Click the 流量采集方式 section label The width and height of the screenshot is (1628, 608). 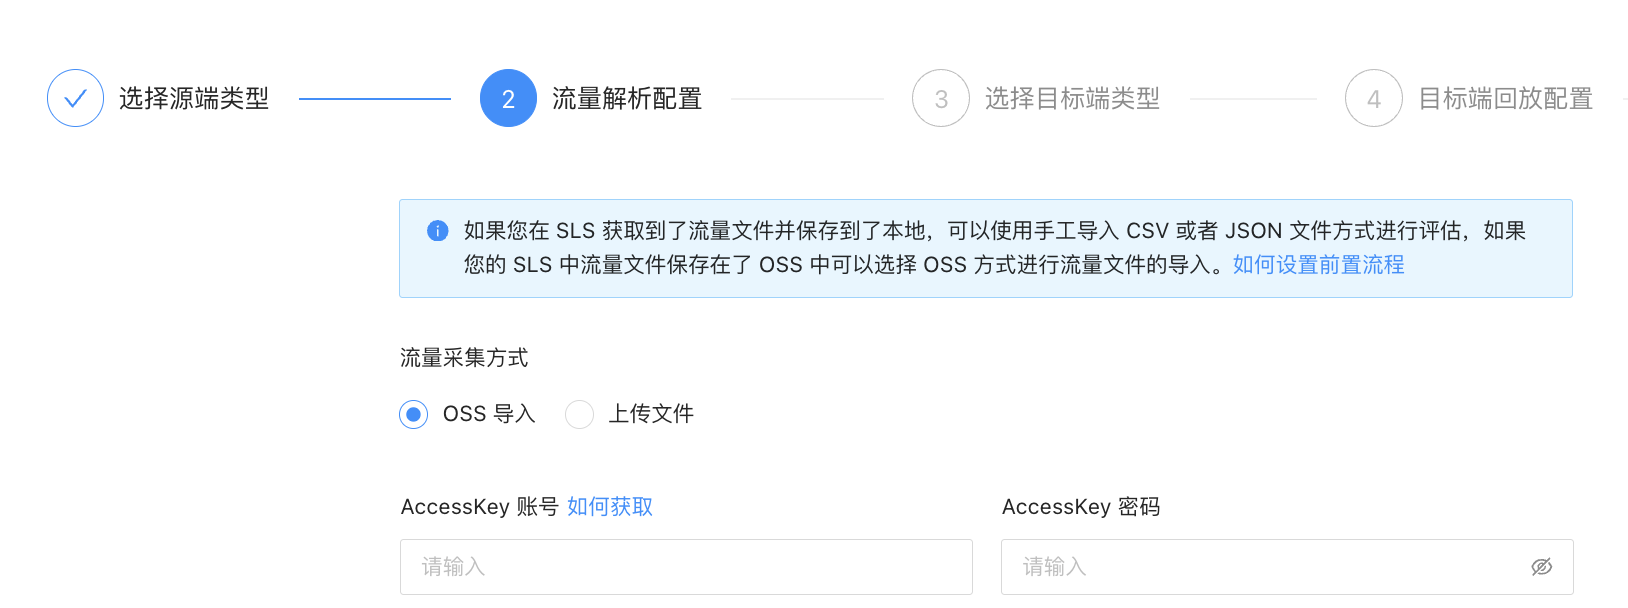pos(464,358)
